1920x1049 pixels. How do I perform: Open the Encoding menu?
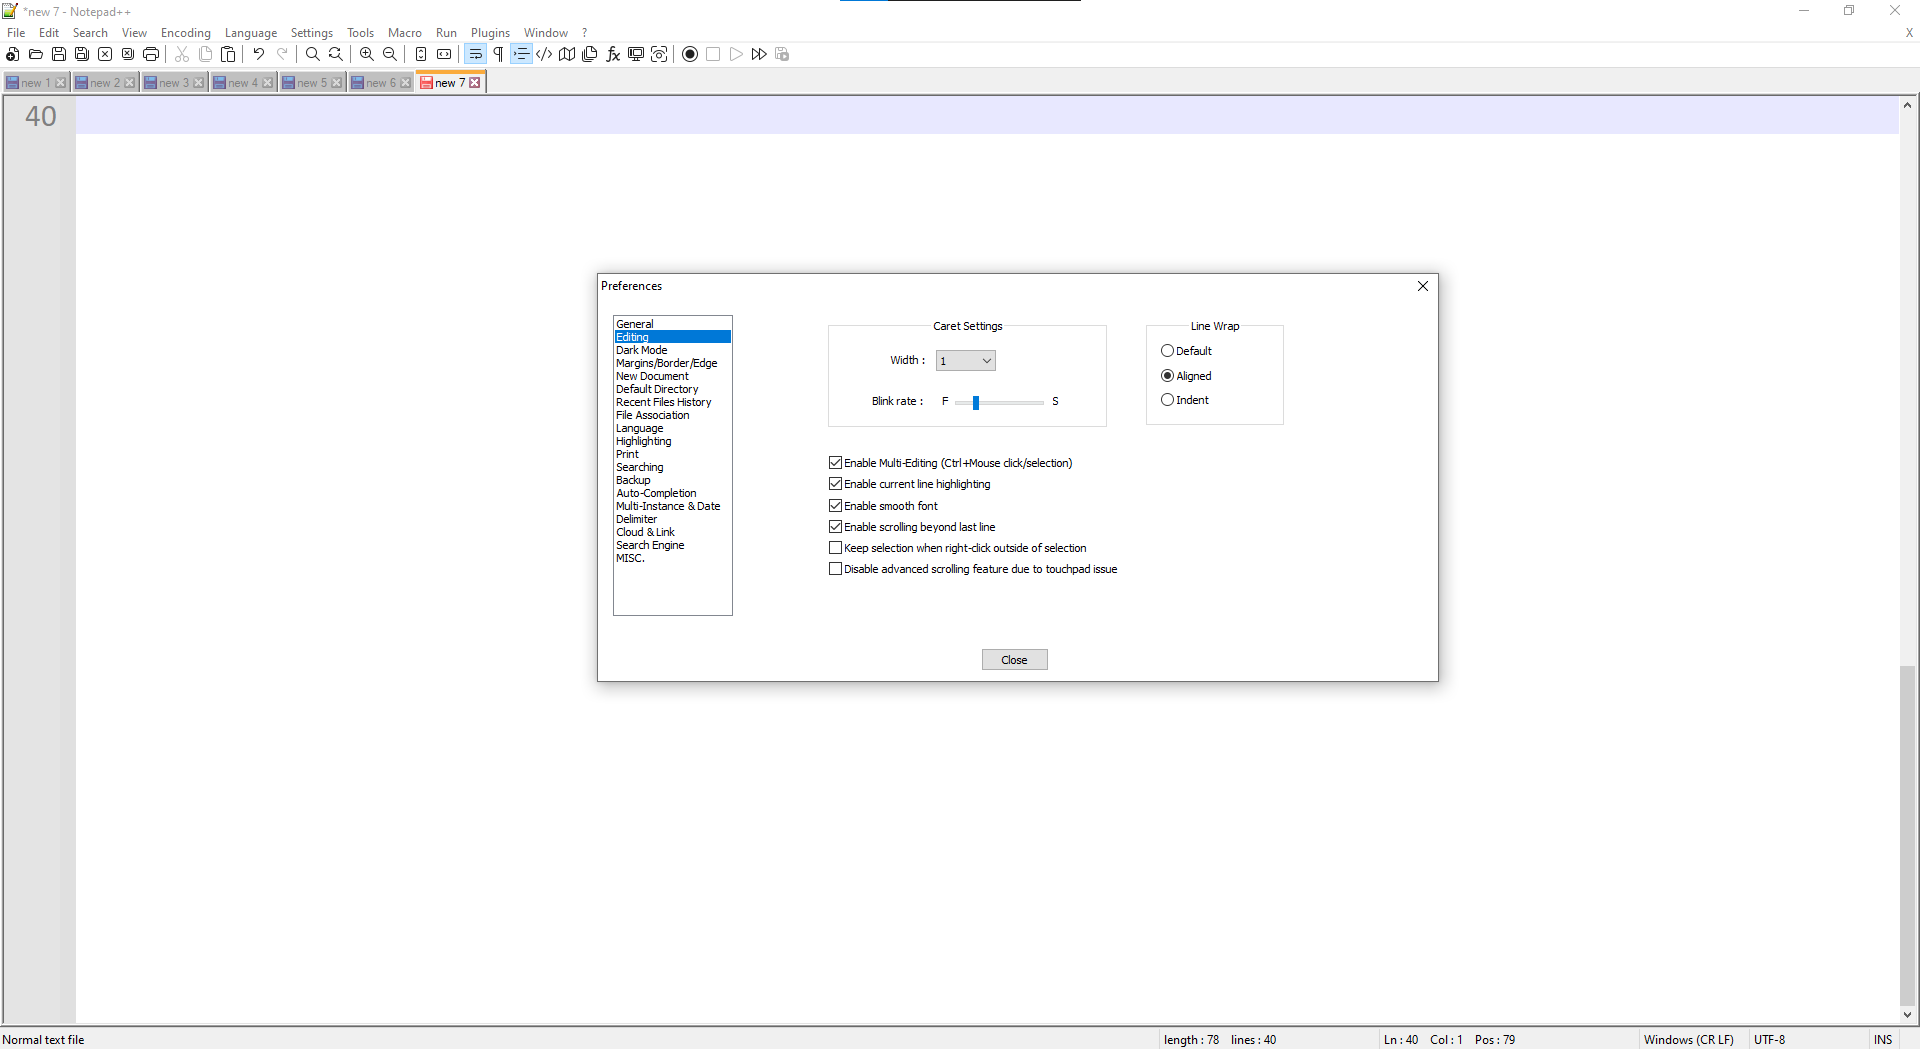click(185, 32)
